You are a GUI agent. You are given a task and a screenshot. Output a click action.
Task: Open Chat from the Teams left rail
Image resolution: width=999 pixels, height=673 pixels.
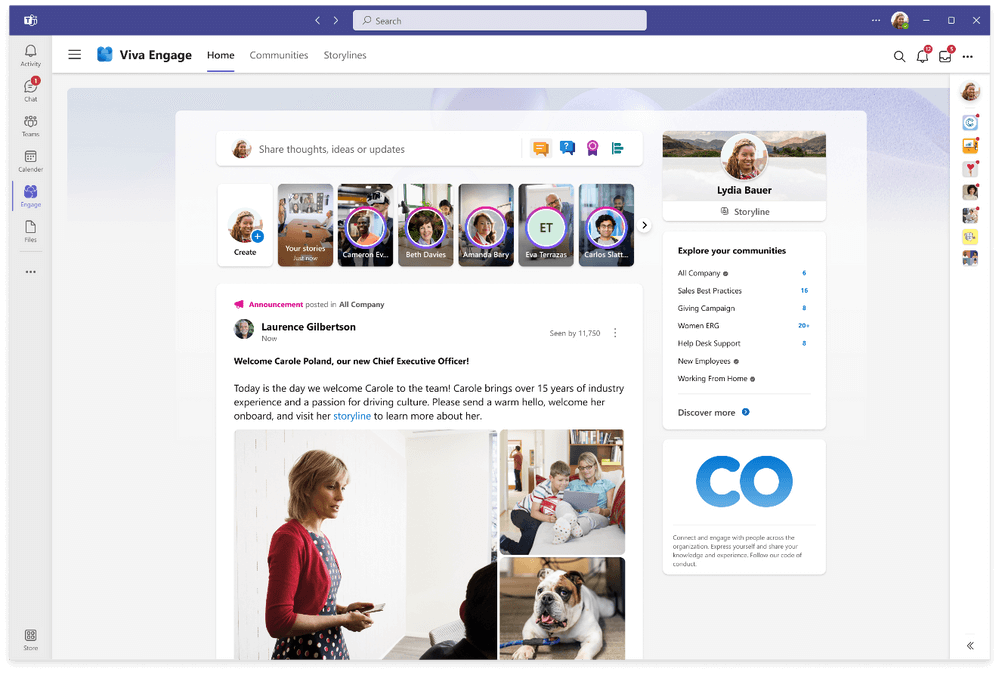pyautogui.click(x=30, y=88)
